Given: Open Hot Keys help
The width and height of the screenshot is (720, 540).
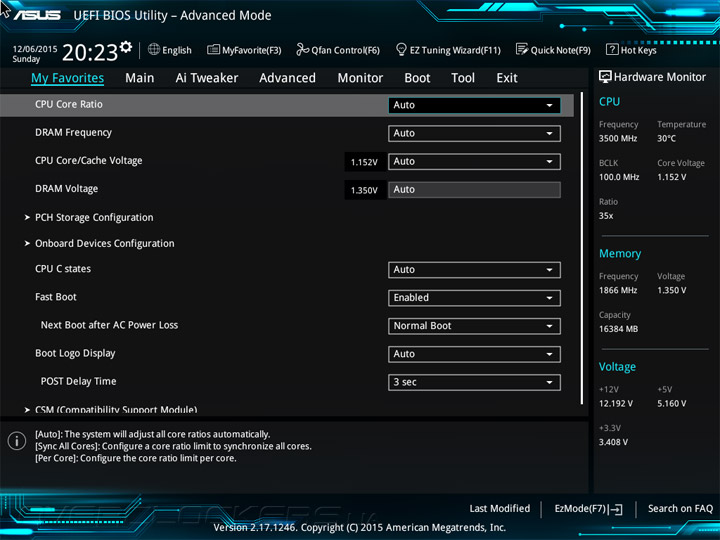Looking at the screenshot, I should tap(631, 50).
